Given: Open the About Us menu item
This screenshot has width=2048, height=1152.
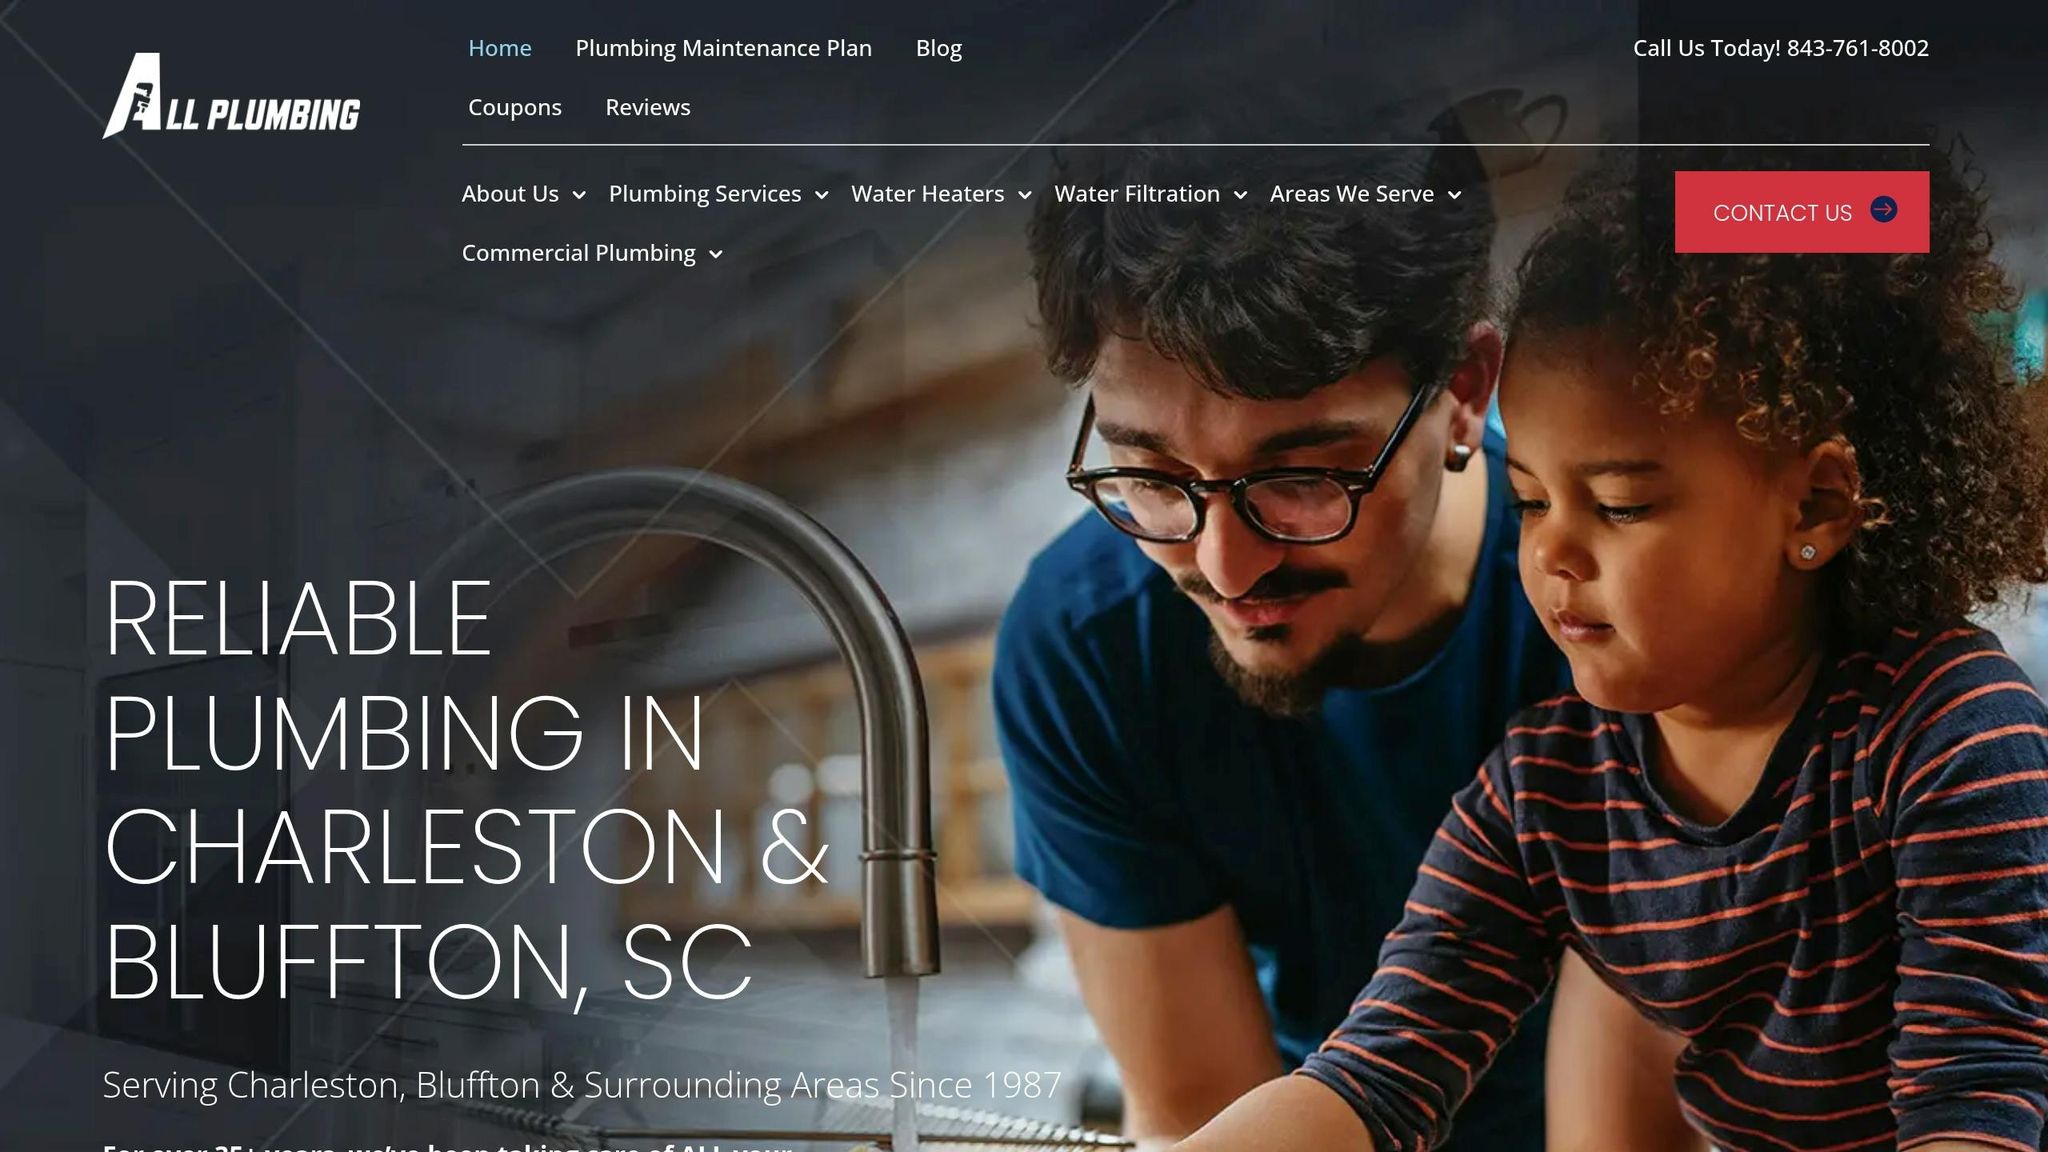Looking at the screenshot, I should (x=510, y=194).
